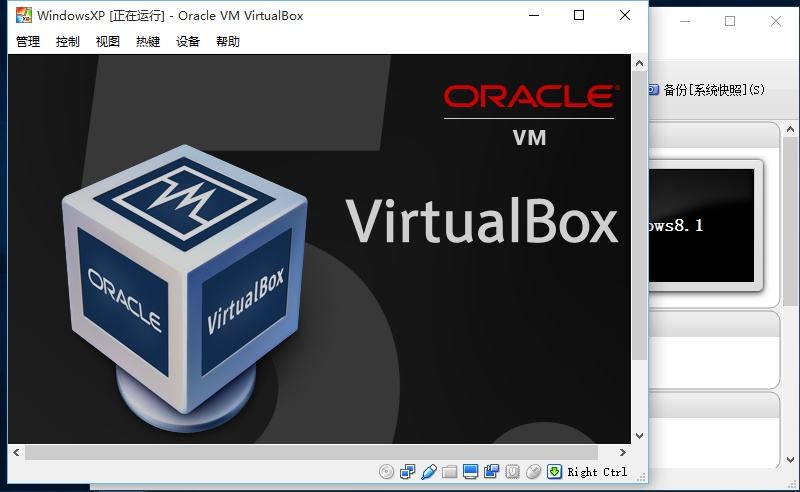Open the network adapter status icon

pos(408,472)
